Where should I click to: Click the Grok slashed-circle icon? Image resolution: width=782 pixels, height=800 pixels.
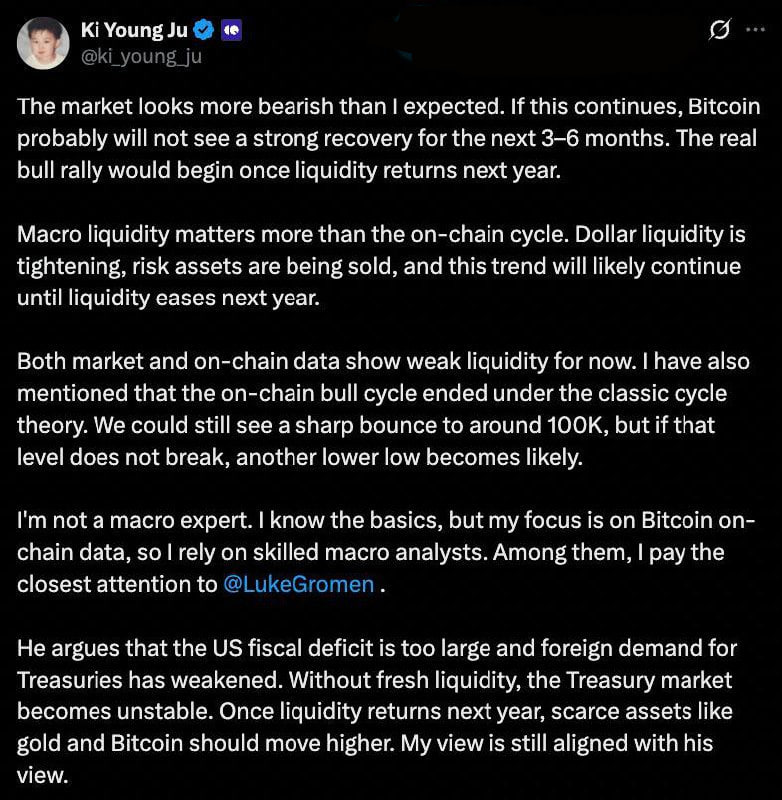pyautogui.click(x=718, y=31)
